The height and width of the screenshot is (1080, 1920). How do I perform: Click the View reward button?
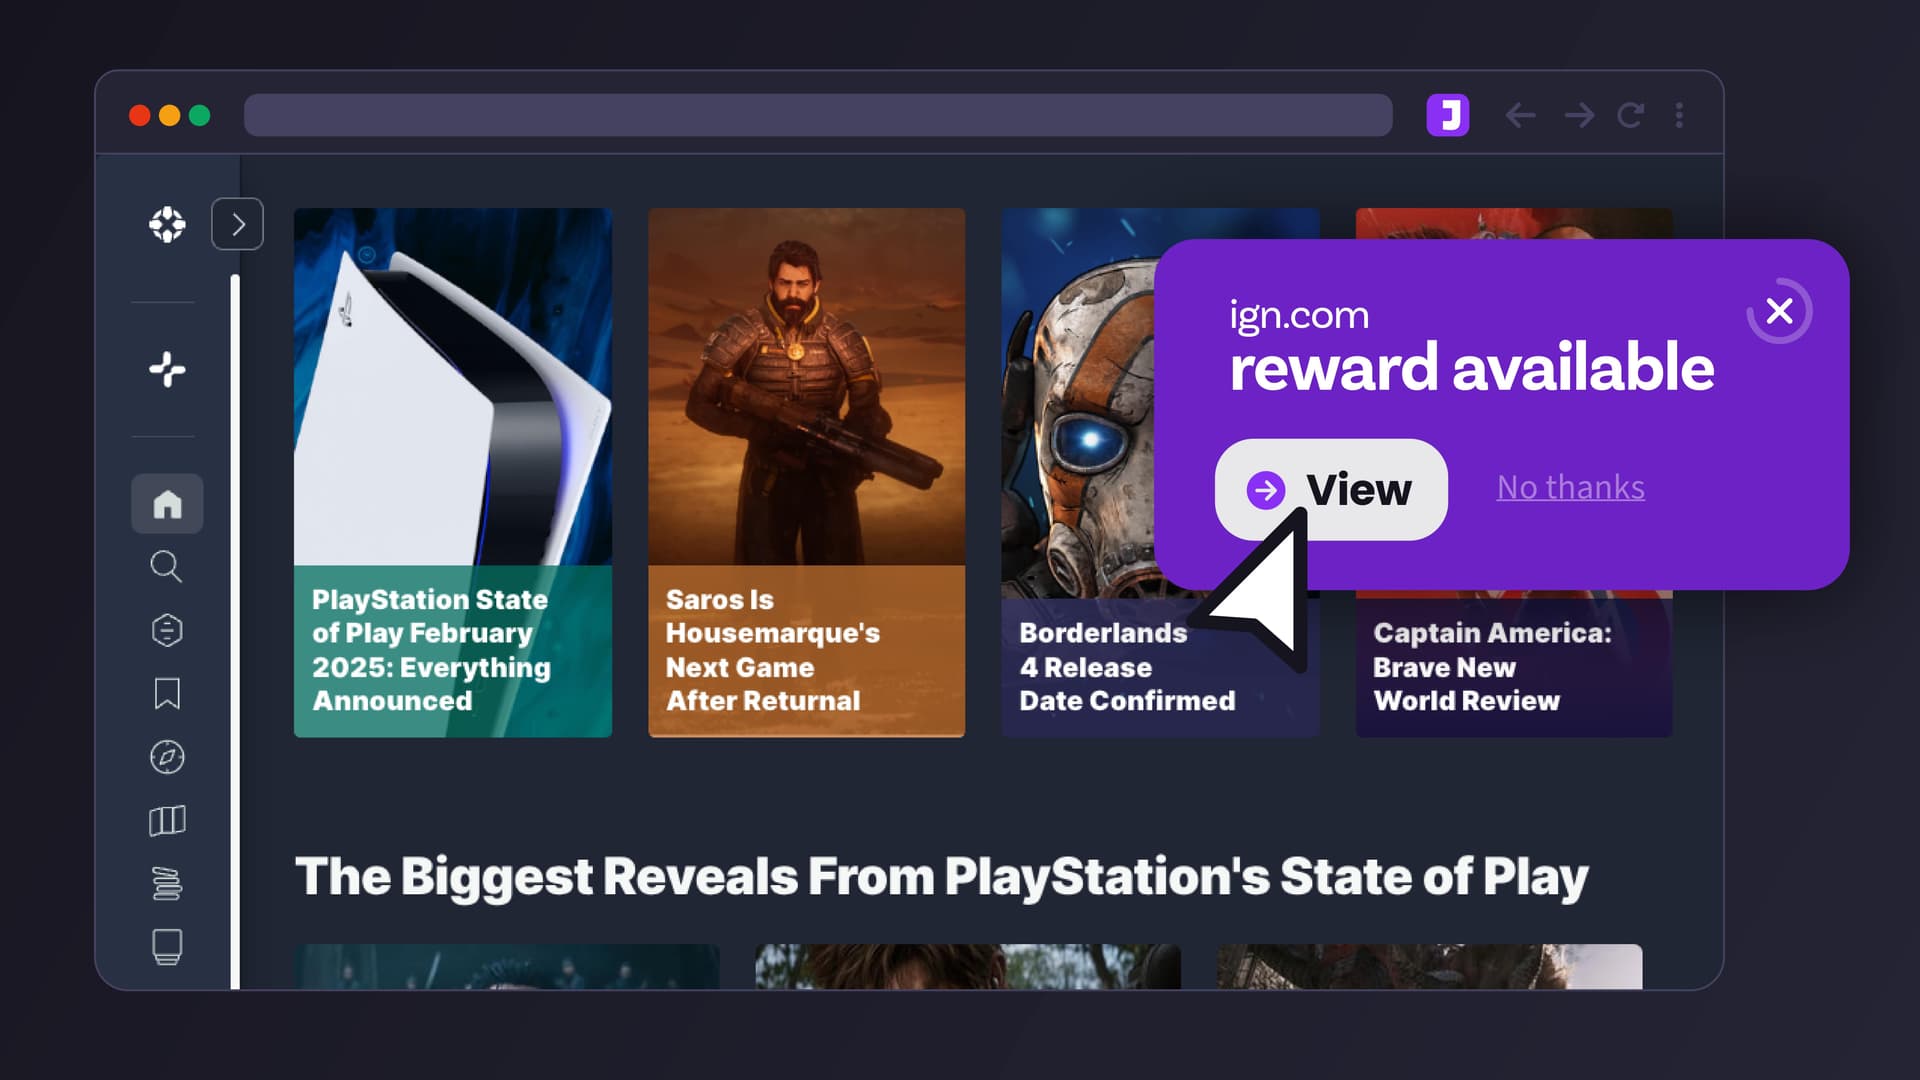(x=1331, y=490)
